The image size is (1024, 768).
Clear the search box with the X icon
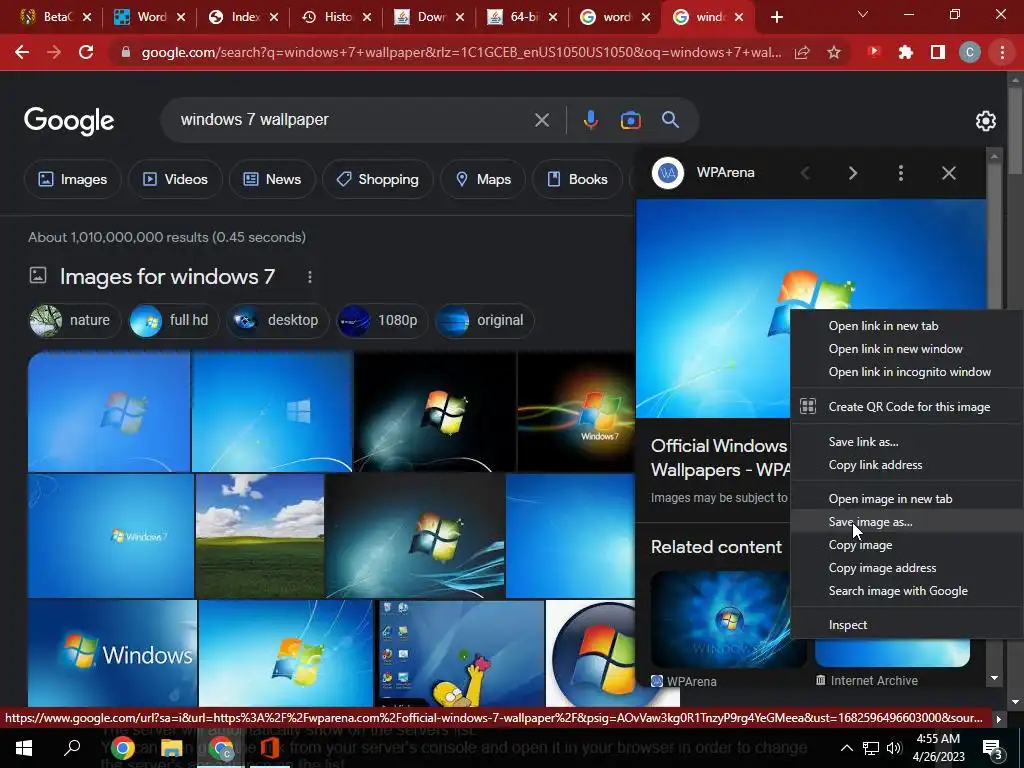click(542, 120)
